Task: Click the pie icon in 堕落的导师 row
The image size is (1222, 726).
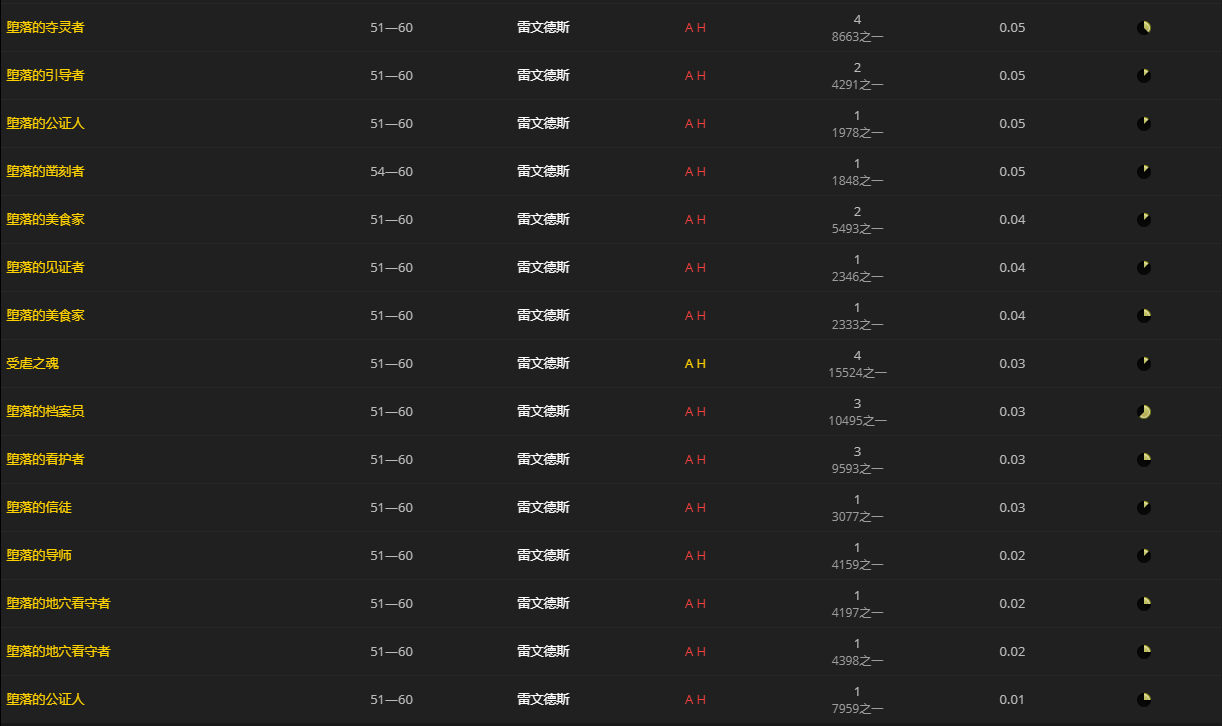Action: tap(1144, 555)
